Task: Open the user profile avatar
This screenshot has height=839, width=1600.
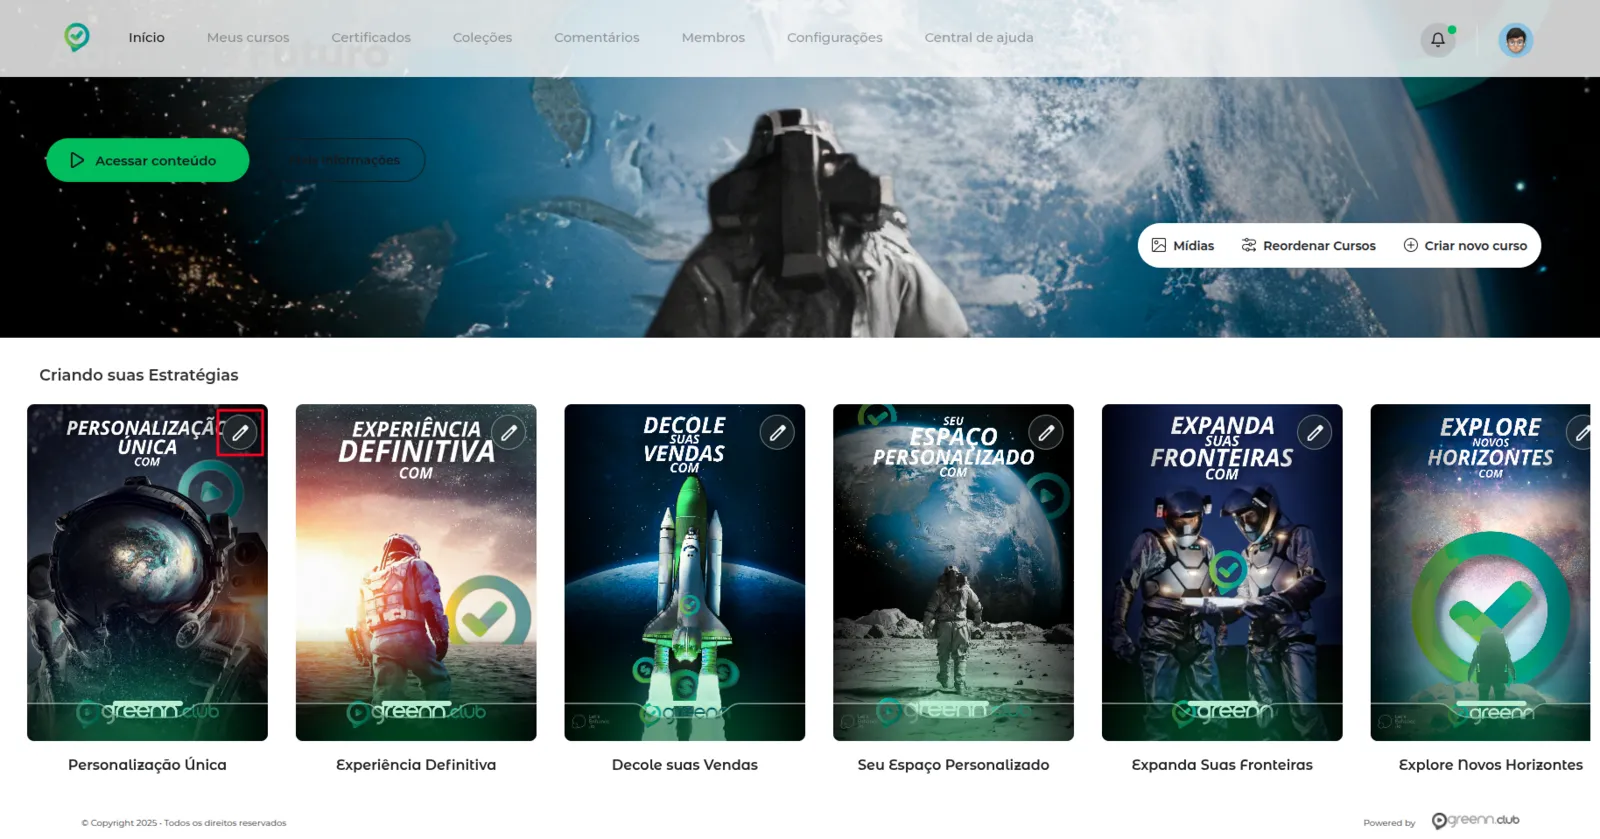Action: pos(1515,40)
